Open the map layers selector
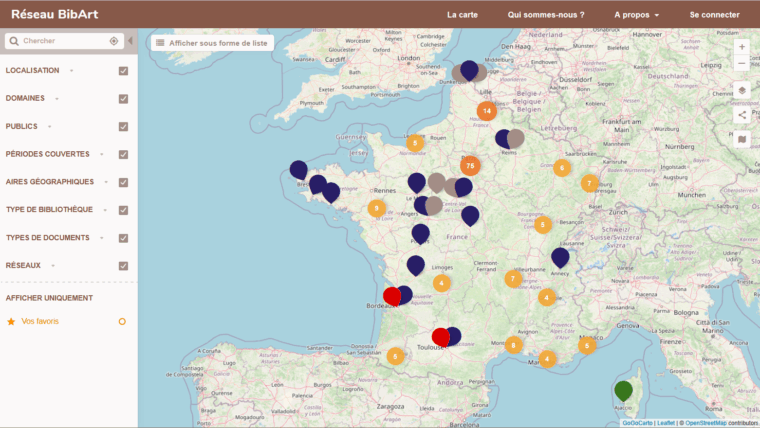The width and height of the screenshot is (760, 428). 741,90
